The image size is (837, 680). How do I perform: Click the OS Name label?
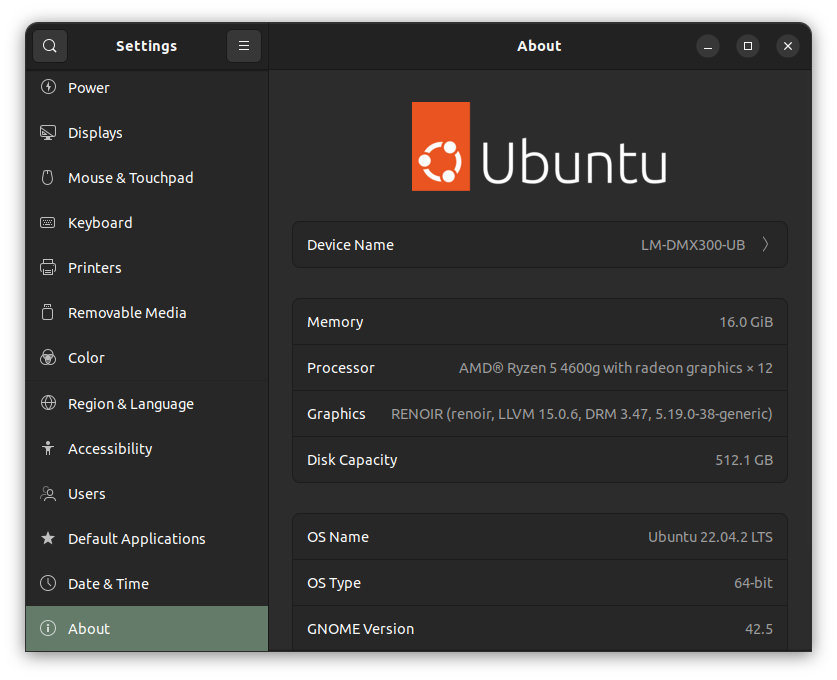(338, 537)
